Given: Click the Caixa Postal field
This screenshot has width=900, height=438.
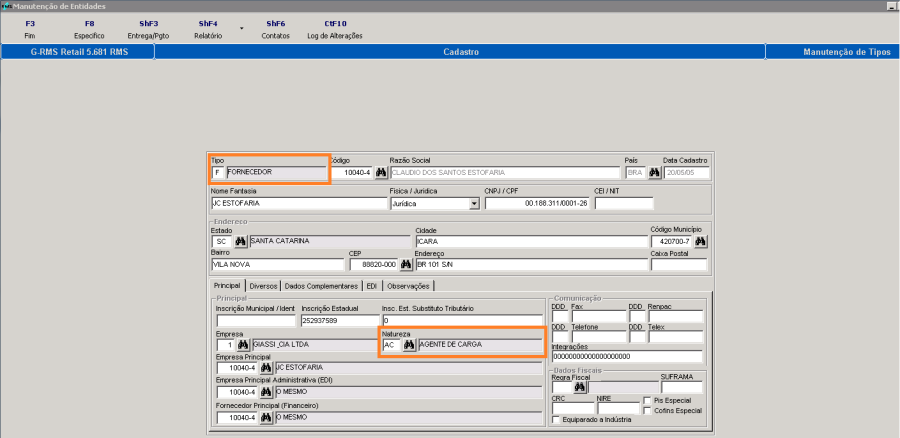Looking at the screenshot, I should point(679,265).
